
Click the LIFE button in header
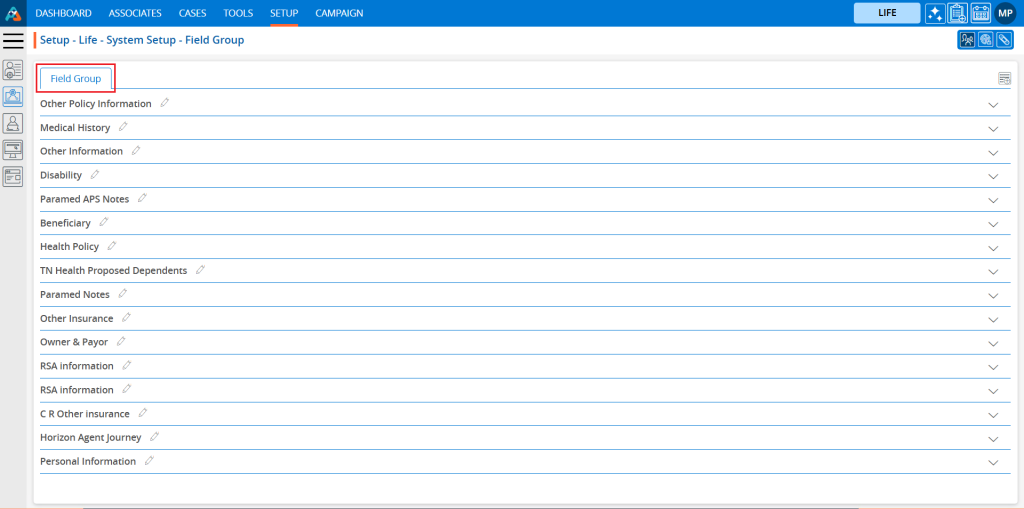coord(886,13)
